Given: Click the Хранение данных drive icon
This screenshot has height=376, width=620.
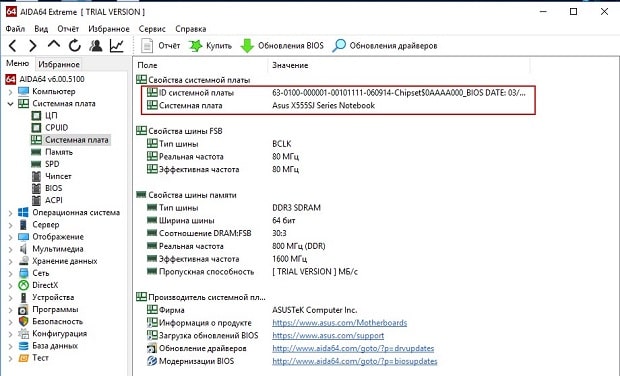Looking at the screenshot, I should coord(24,261).
